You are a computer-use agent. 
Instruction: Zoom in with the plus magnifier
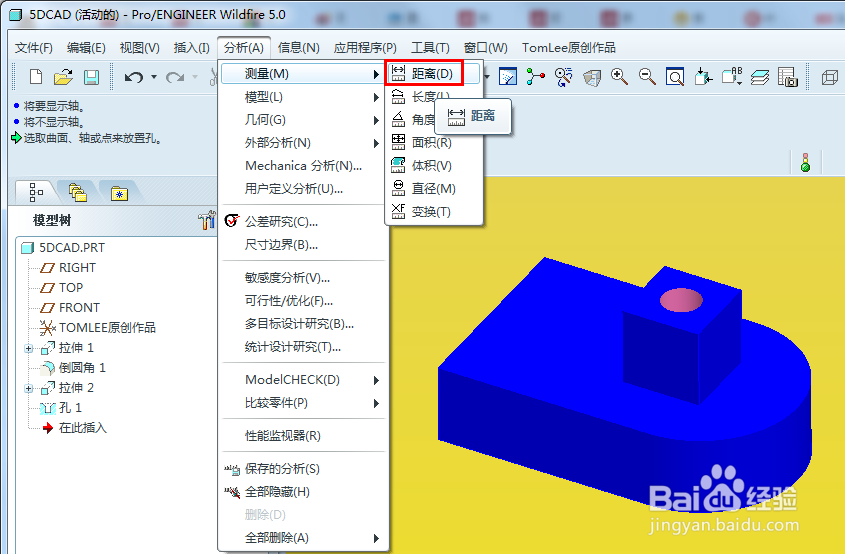pos(619,77)
